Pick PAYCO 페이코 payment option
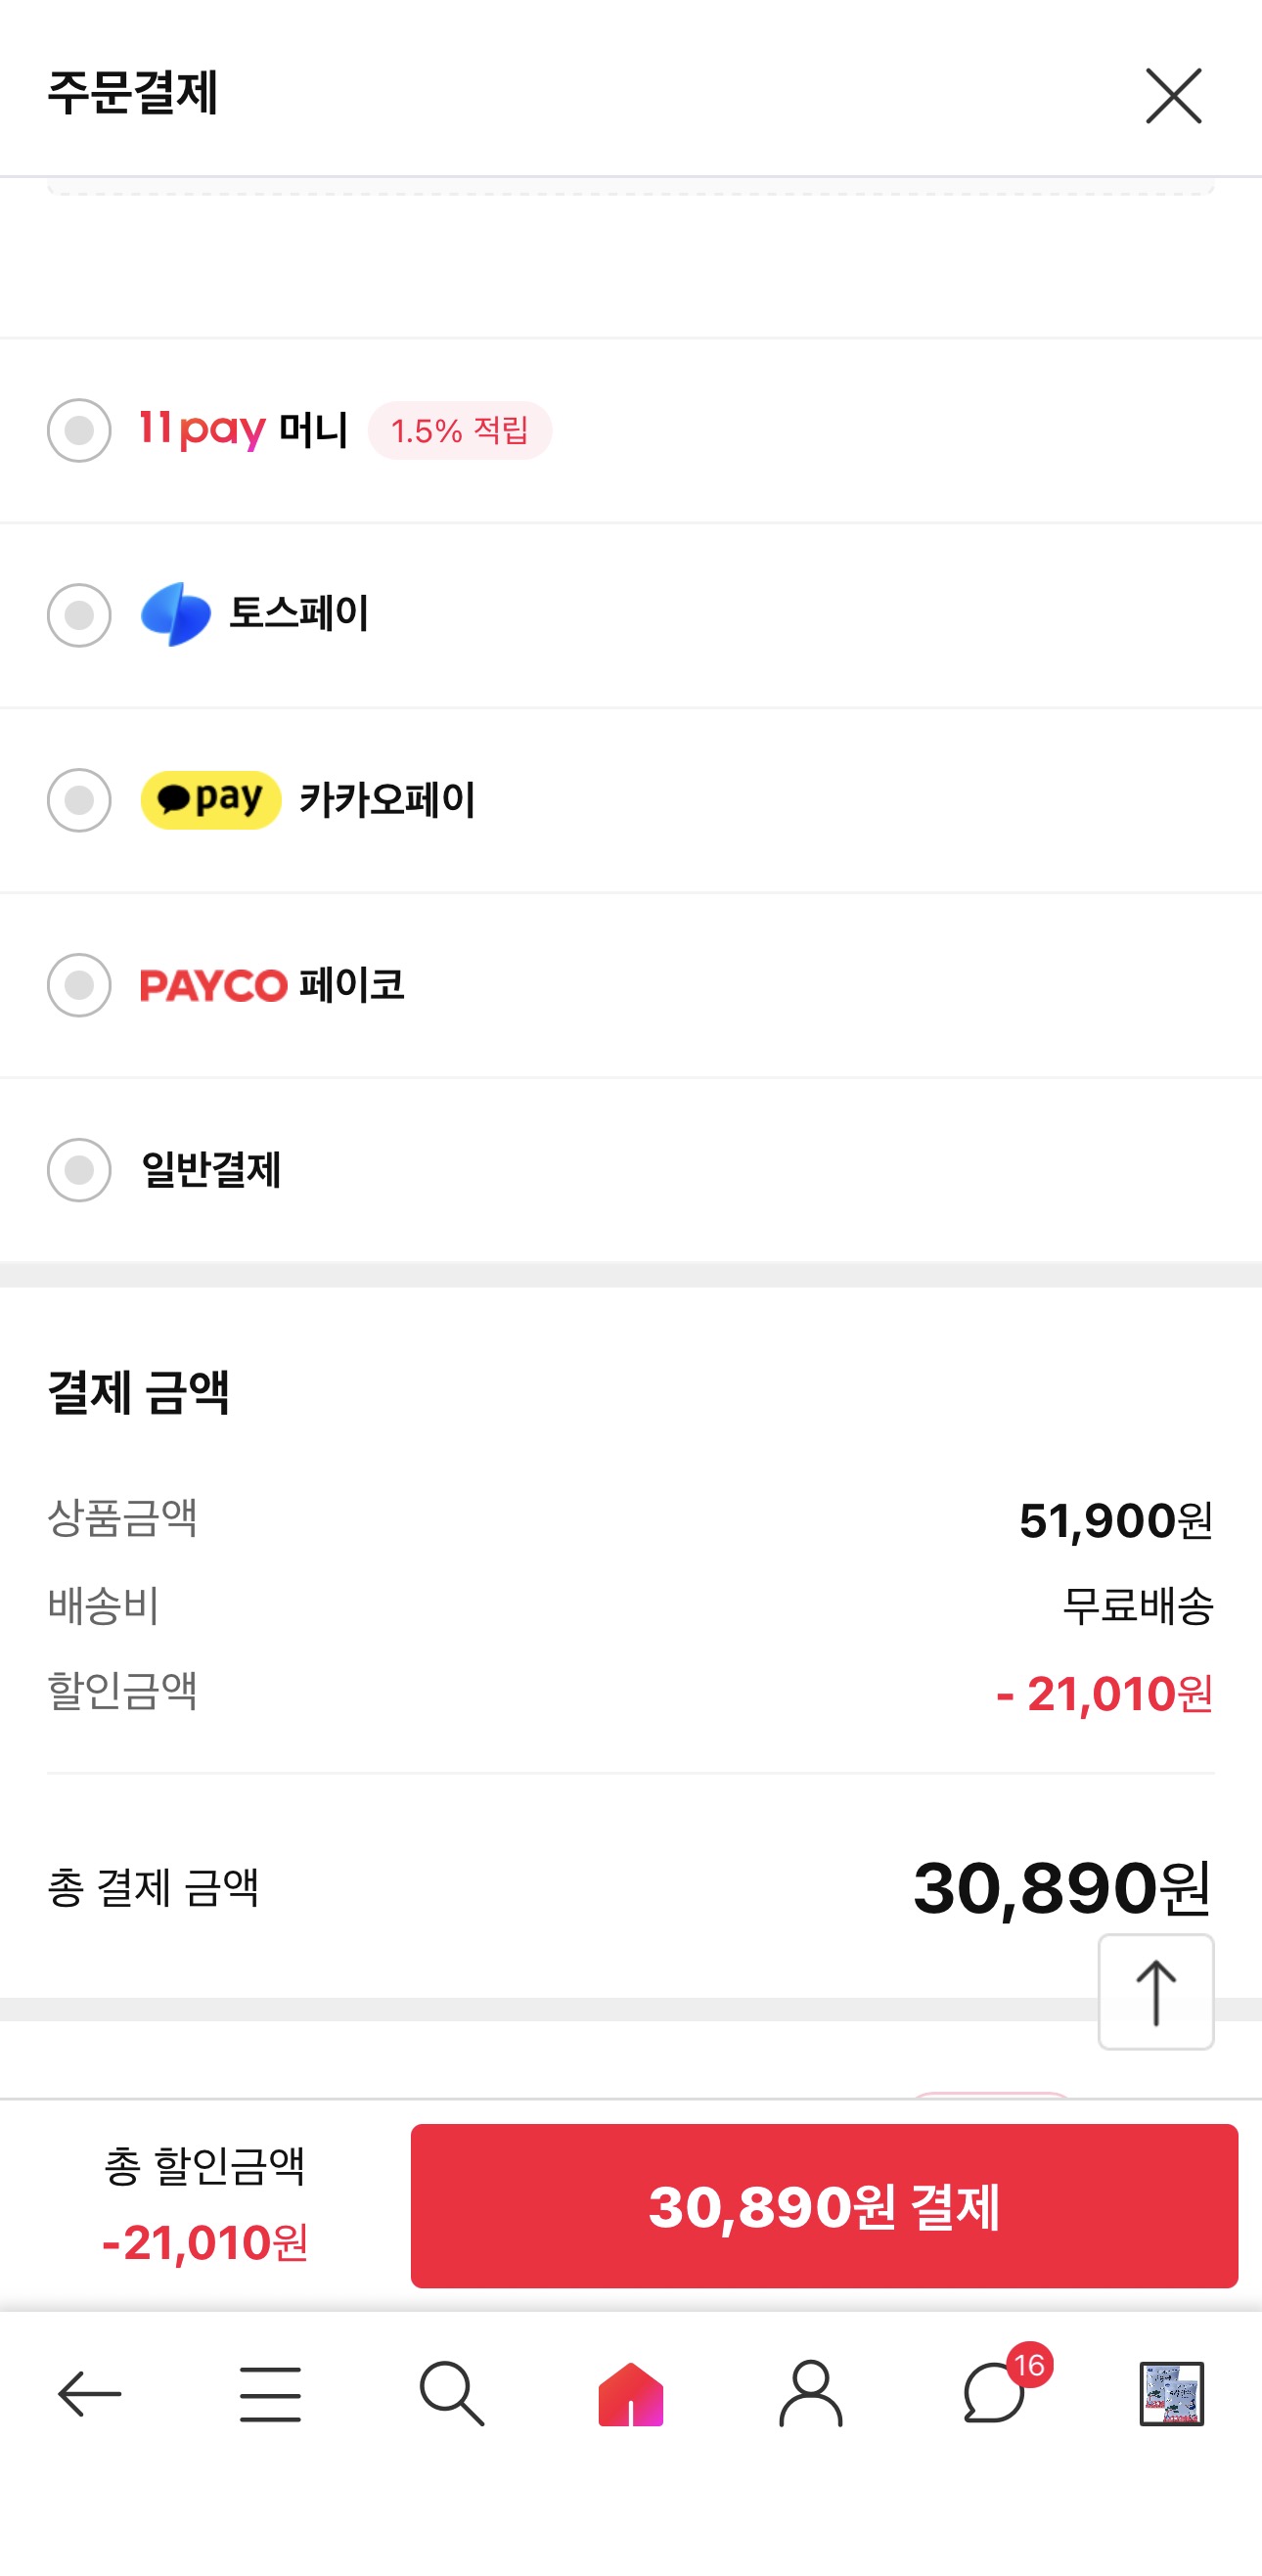Screen dimensions: 1262x2576 (x=79, y=985)
